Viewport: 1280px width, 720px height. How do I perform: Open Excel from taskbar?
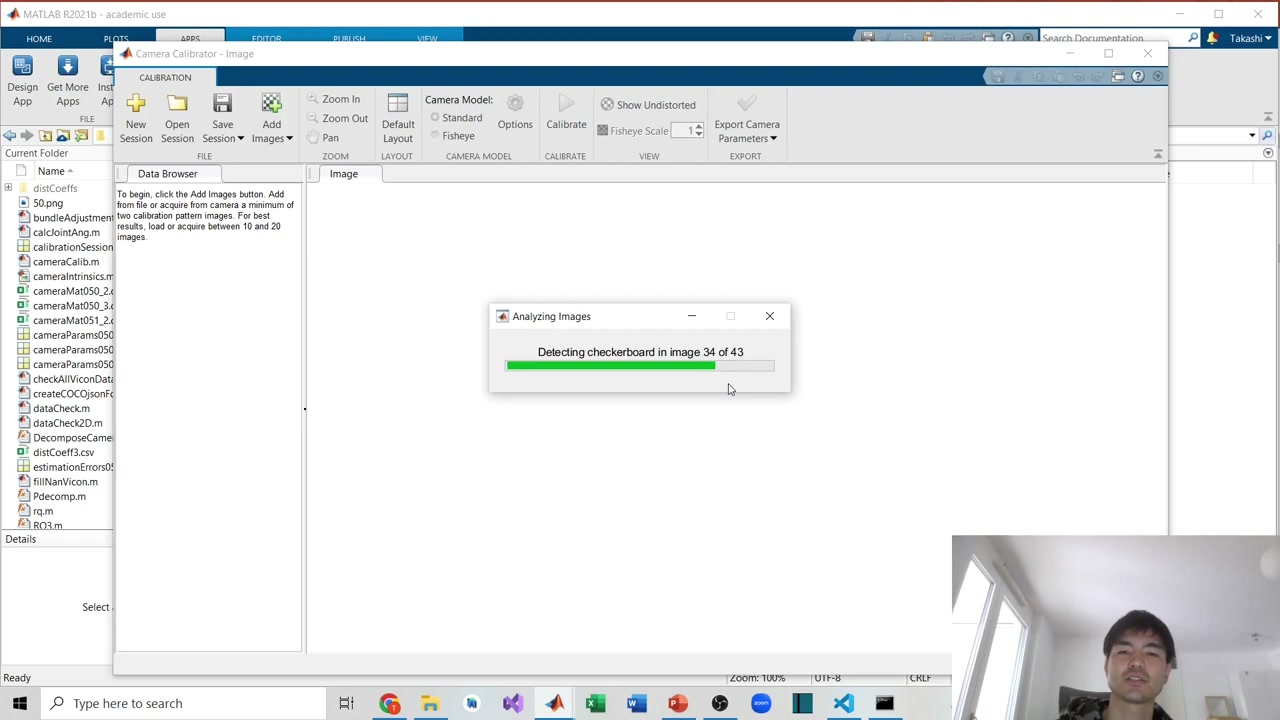point(595,703)
